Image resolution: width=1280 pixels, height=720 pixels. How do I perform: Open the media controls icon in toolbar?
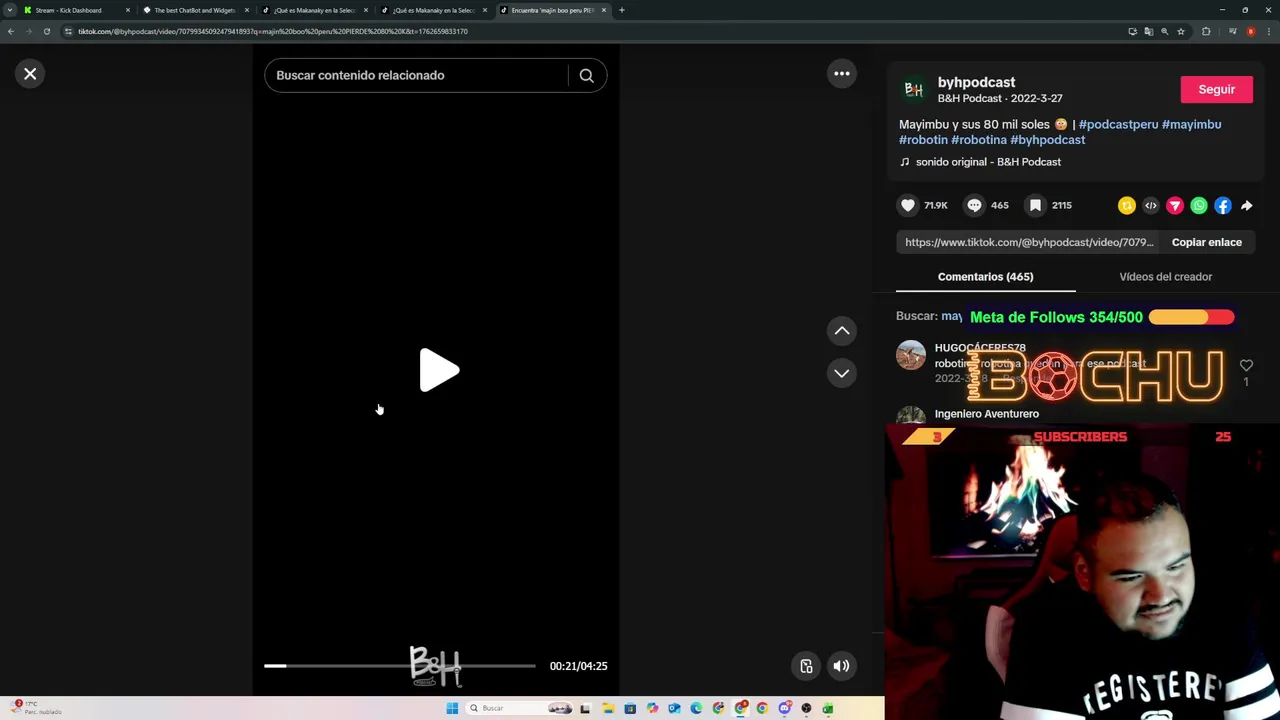point(1231,31)
